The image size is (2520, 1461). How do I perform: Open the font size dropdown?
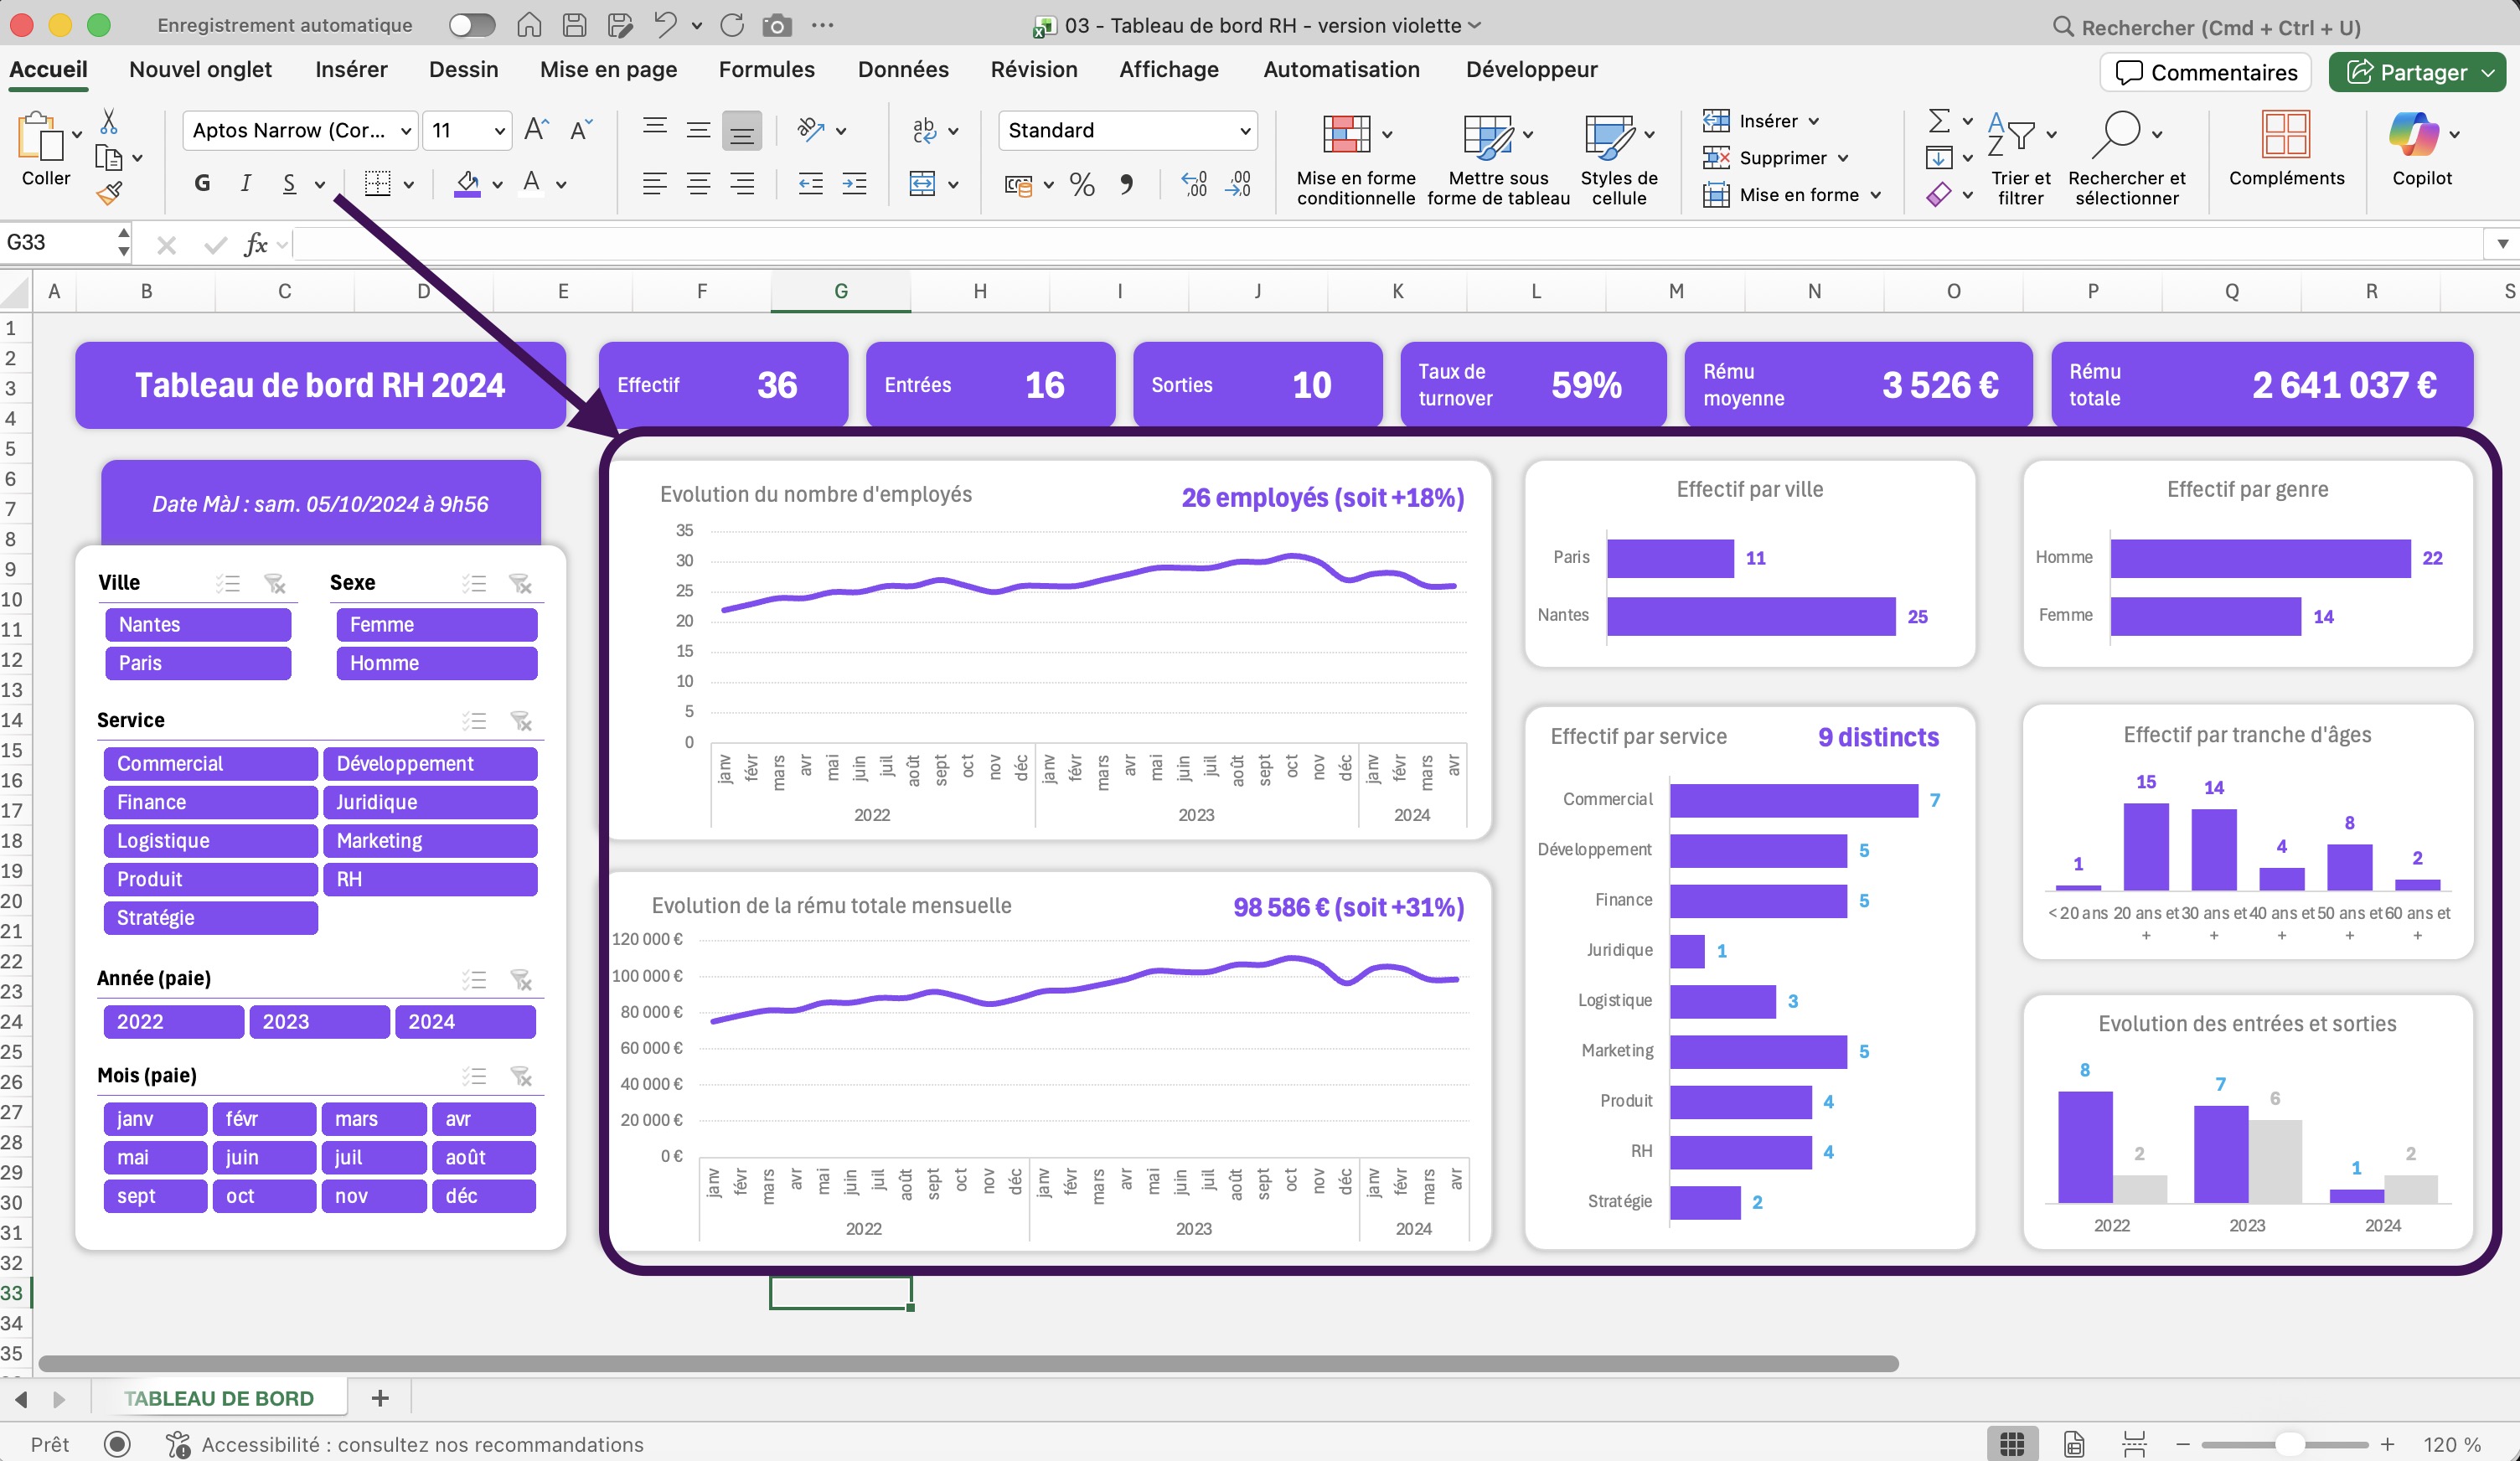[499, 131]
